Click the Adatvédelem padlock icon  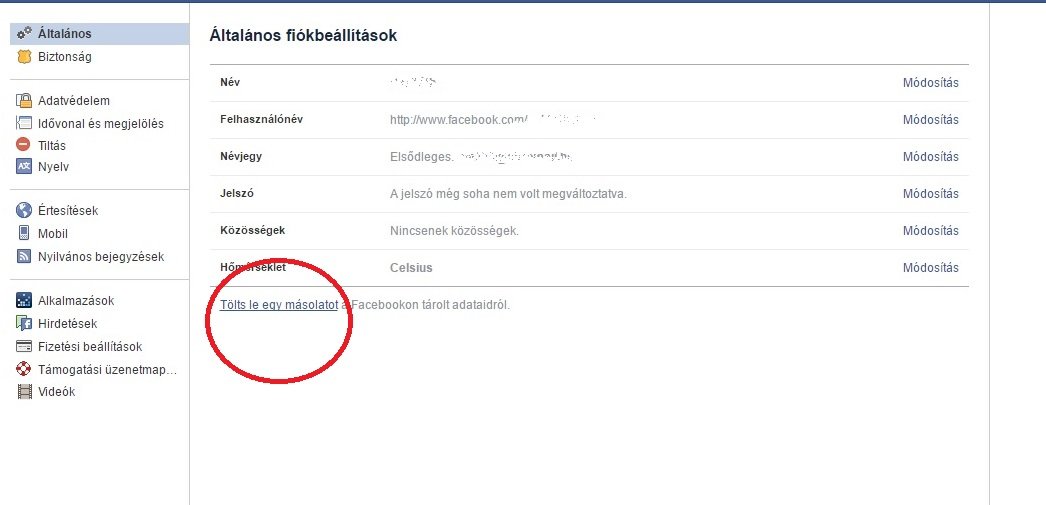point(25,101)
